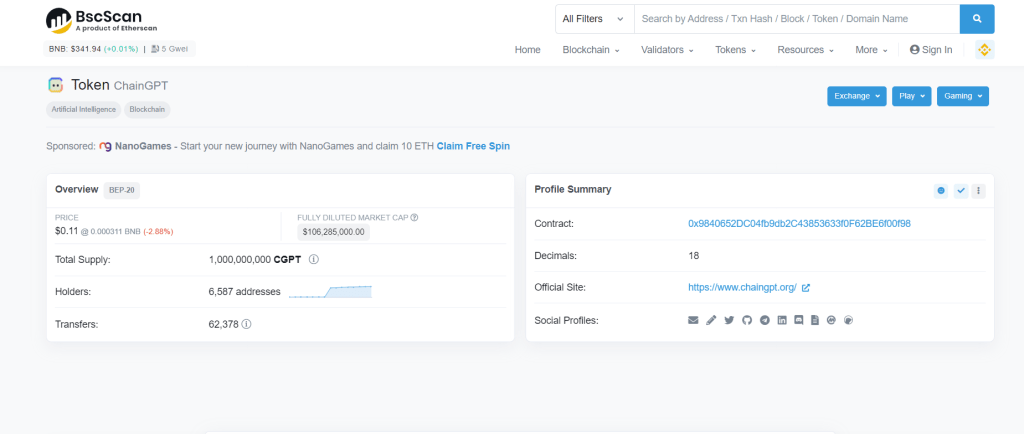Expand the Exchange dropdown button
The width and height of the screenshot is (1024, 434).
pos(857,96)
